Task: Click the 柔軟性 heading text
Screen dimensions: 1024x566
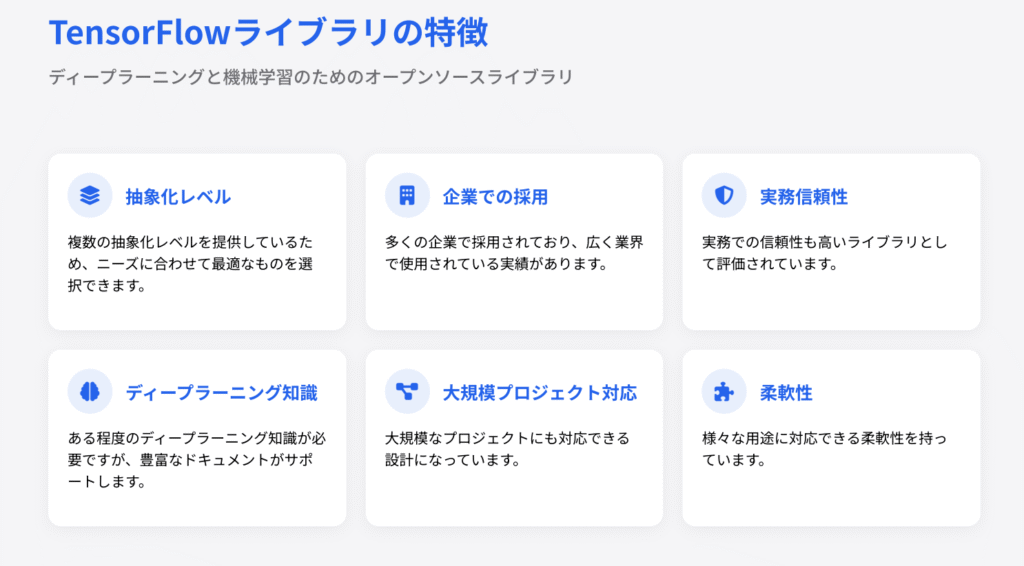Action: [786, 392]
